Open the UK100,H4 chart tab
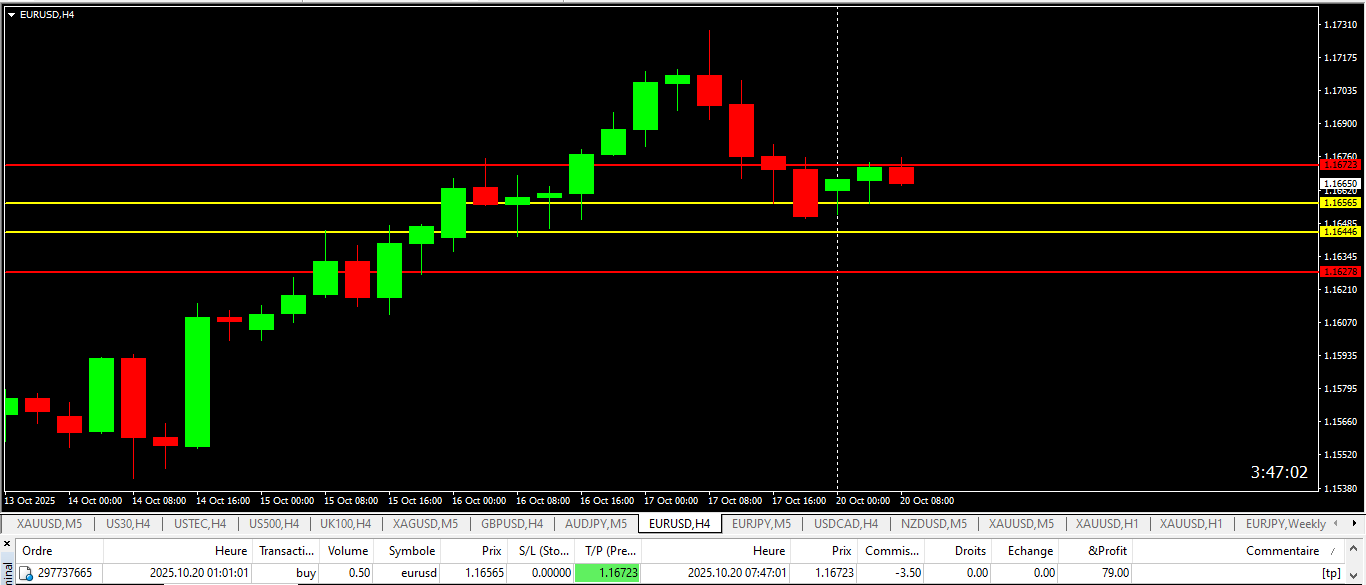Viewport: 1366px width, 585px height. 346,524
